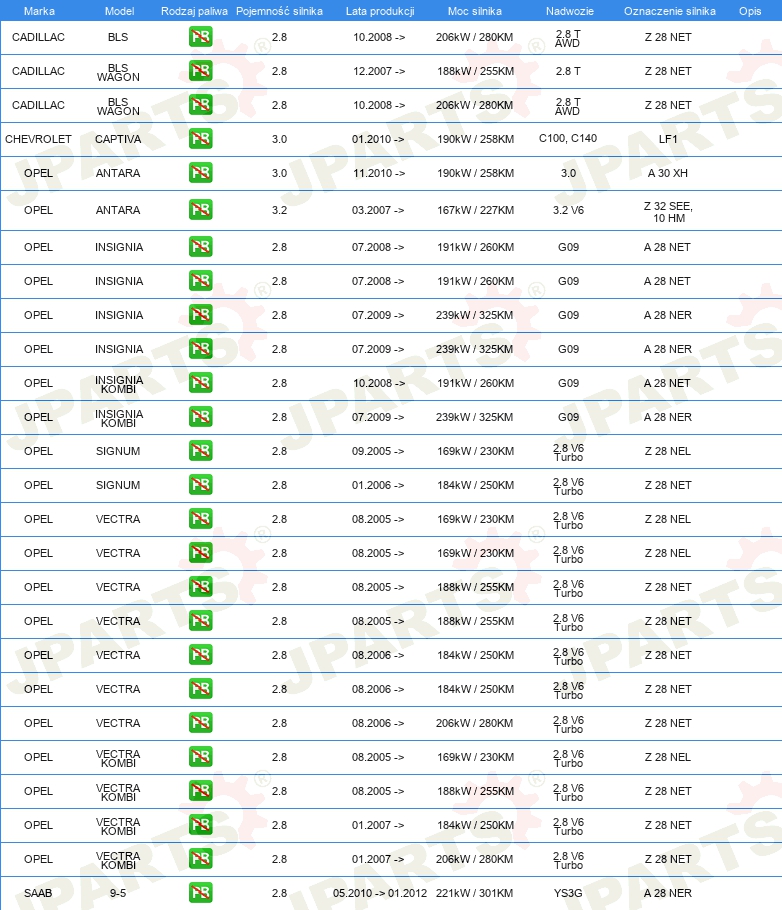
Task: Select the 167kW / 227KM power cell
Action: [x=475, y=210]
